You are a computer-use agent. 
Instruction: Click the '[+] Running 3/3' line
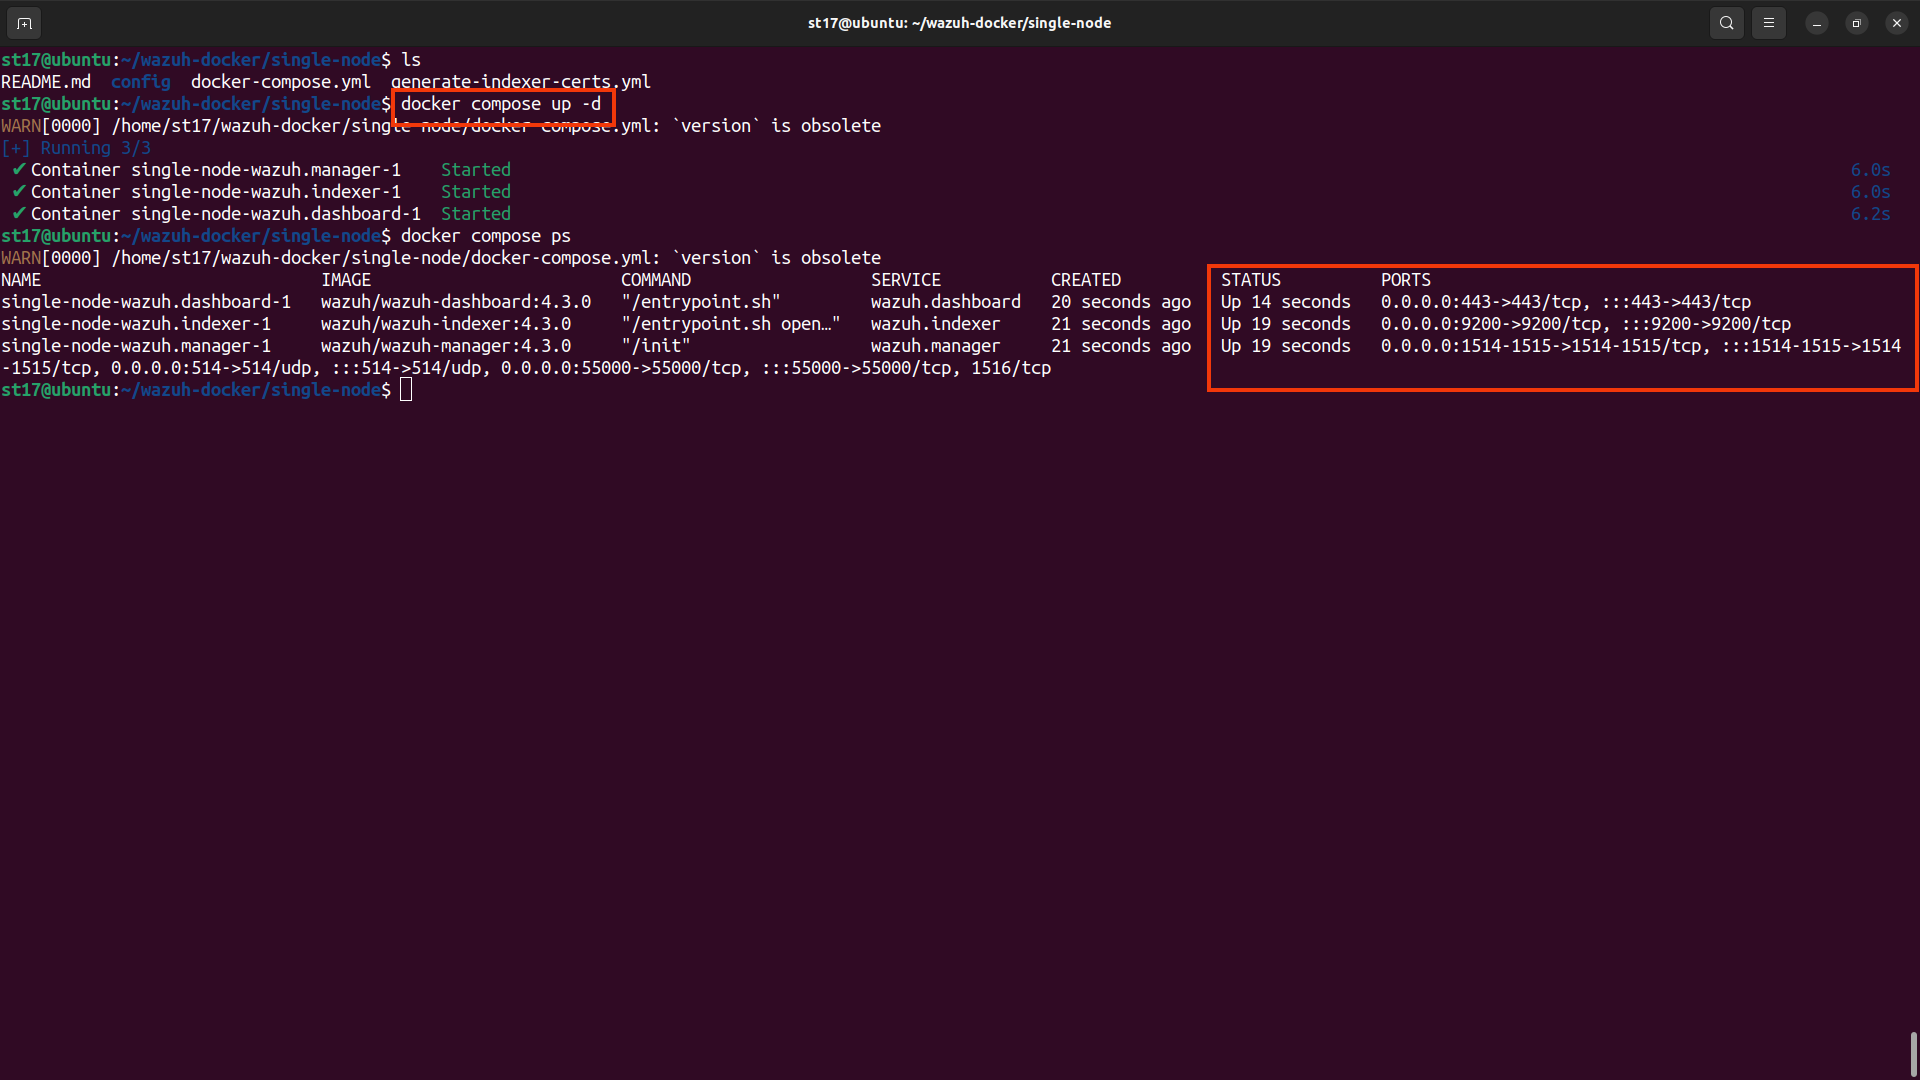click(x=76, y=148)
